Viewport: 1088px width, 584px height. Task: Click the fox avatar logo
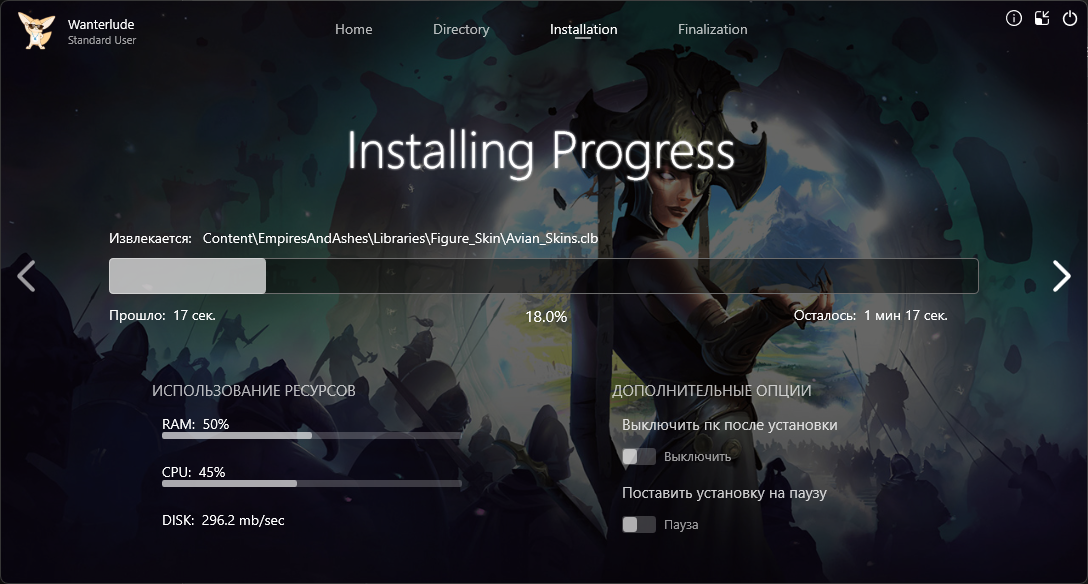37,31
